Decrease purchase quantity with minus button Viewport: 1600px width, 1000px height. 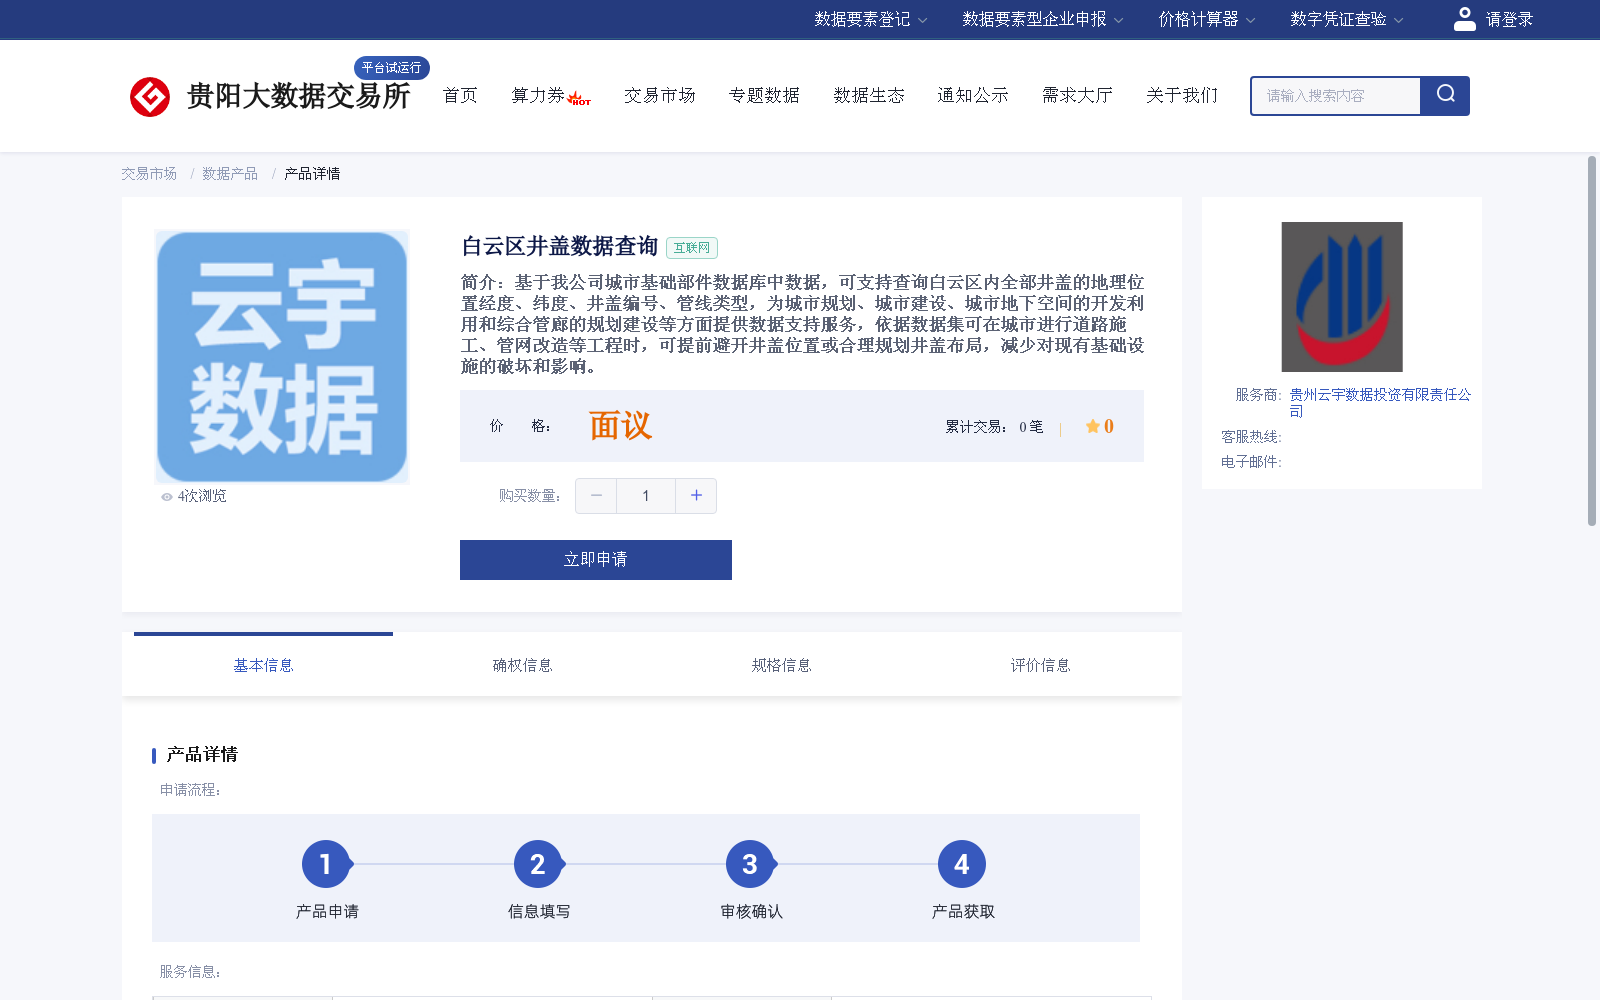(596, 496)
